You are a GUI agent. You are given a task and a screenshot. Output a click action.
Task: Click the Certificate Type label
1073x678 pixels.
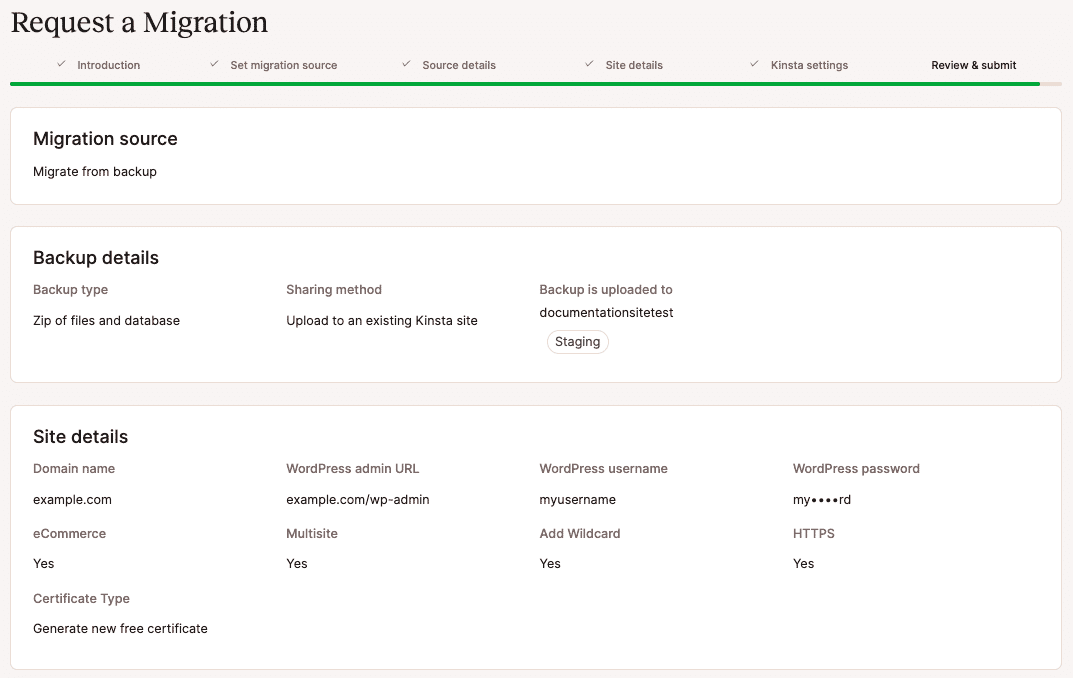coord(81,599)
